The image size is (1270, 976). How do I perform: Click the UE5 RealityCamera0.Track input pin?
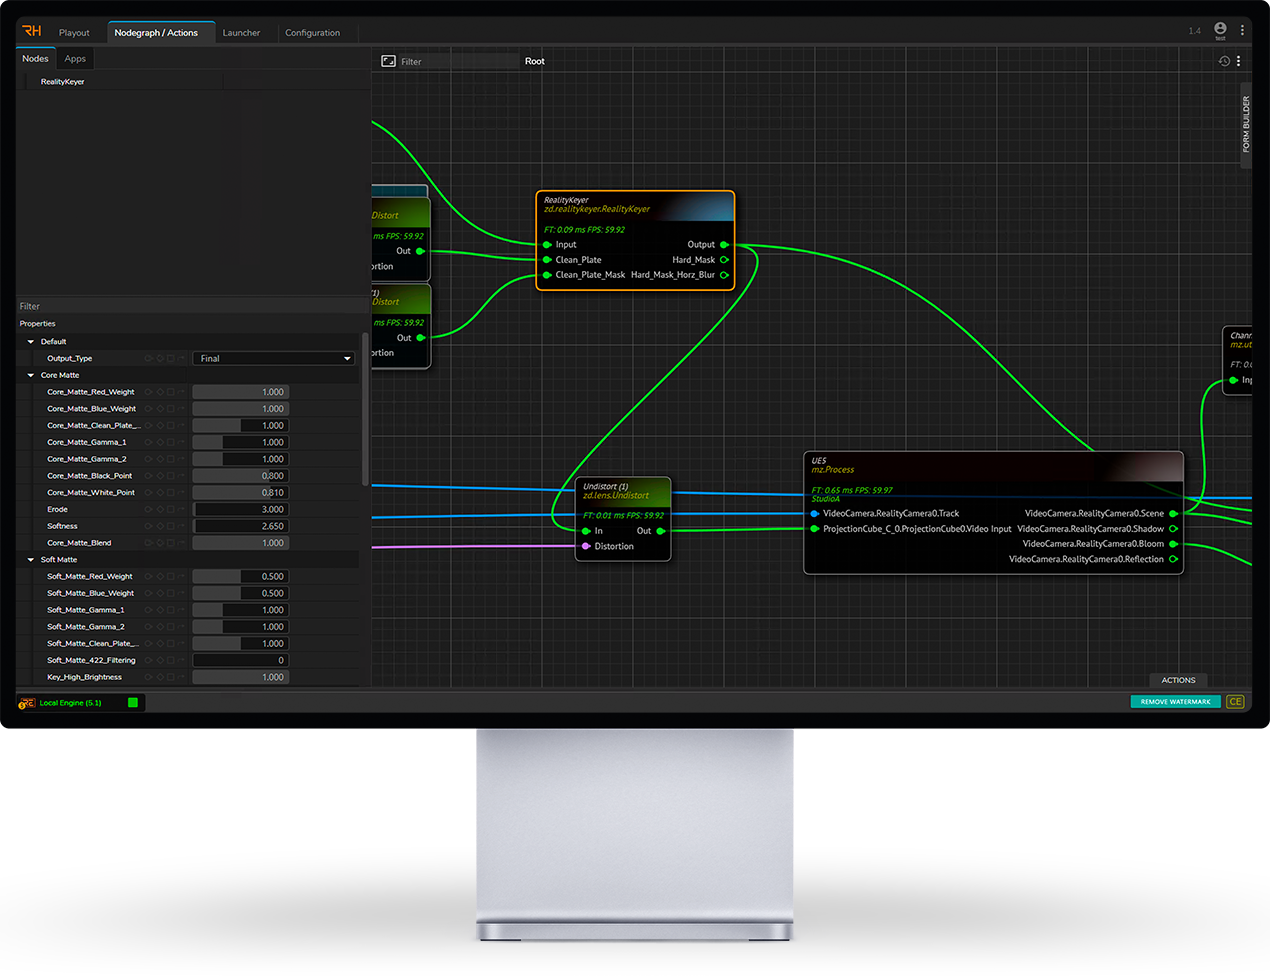[x=815, y=514]
